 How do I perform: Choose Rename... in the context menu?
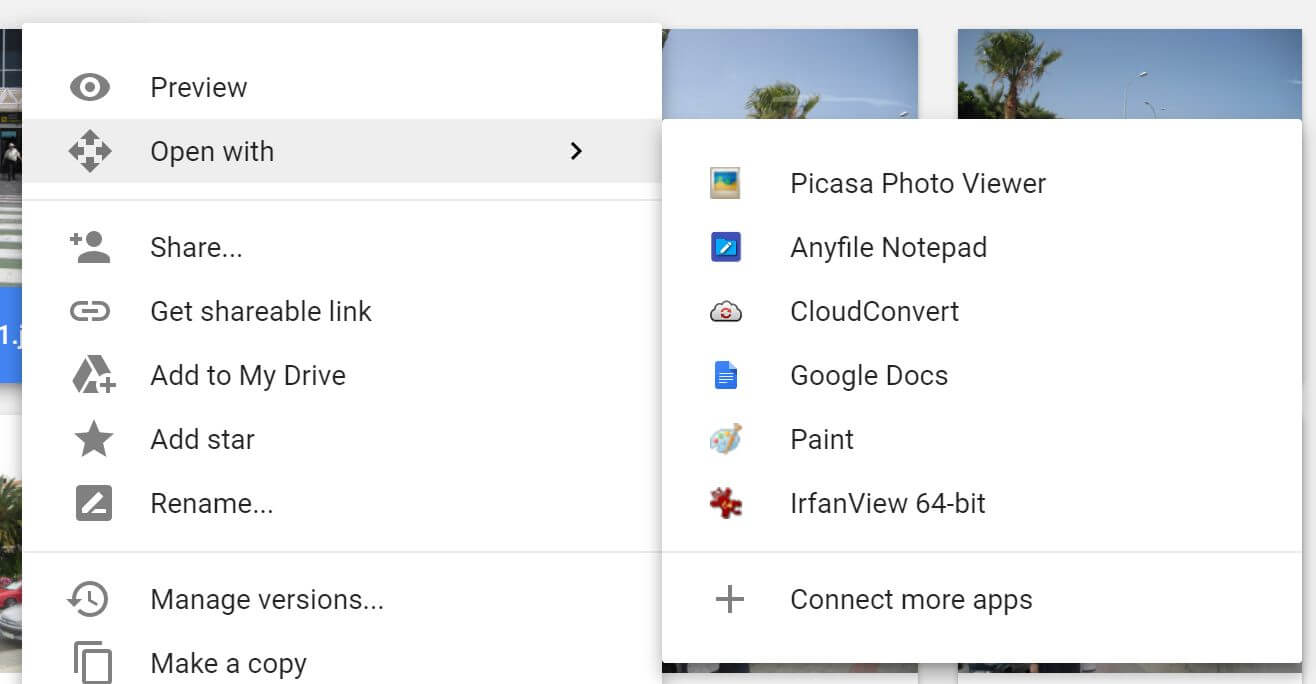[x=211, y=504]
